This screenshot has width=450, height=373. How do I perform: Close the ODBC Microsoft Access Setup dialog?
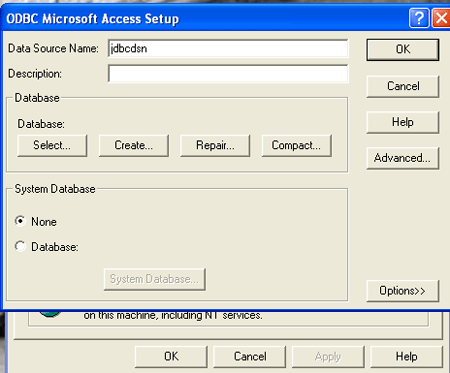(441, 18)
